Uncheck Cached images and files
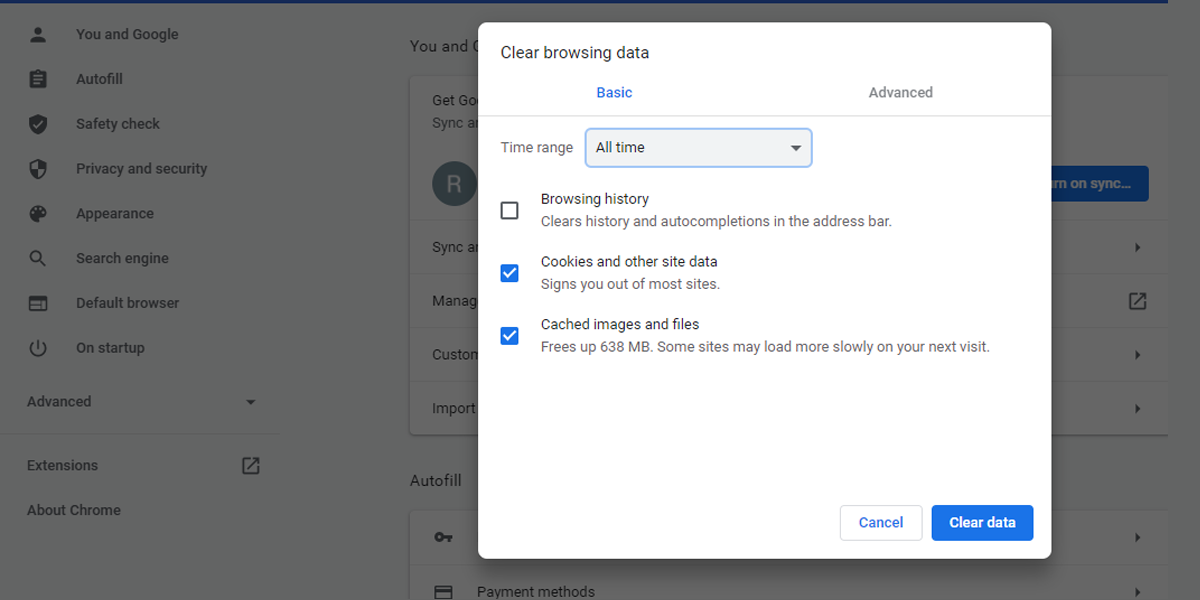This screenshot has width=1200, height=600. [510, 336]
